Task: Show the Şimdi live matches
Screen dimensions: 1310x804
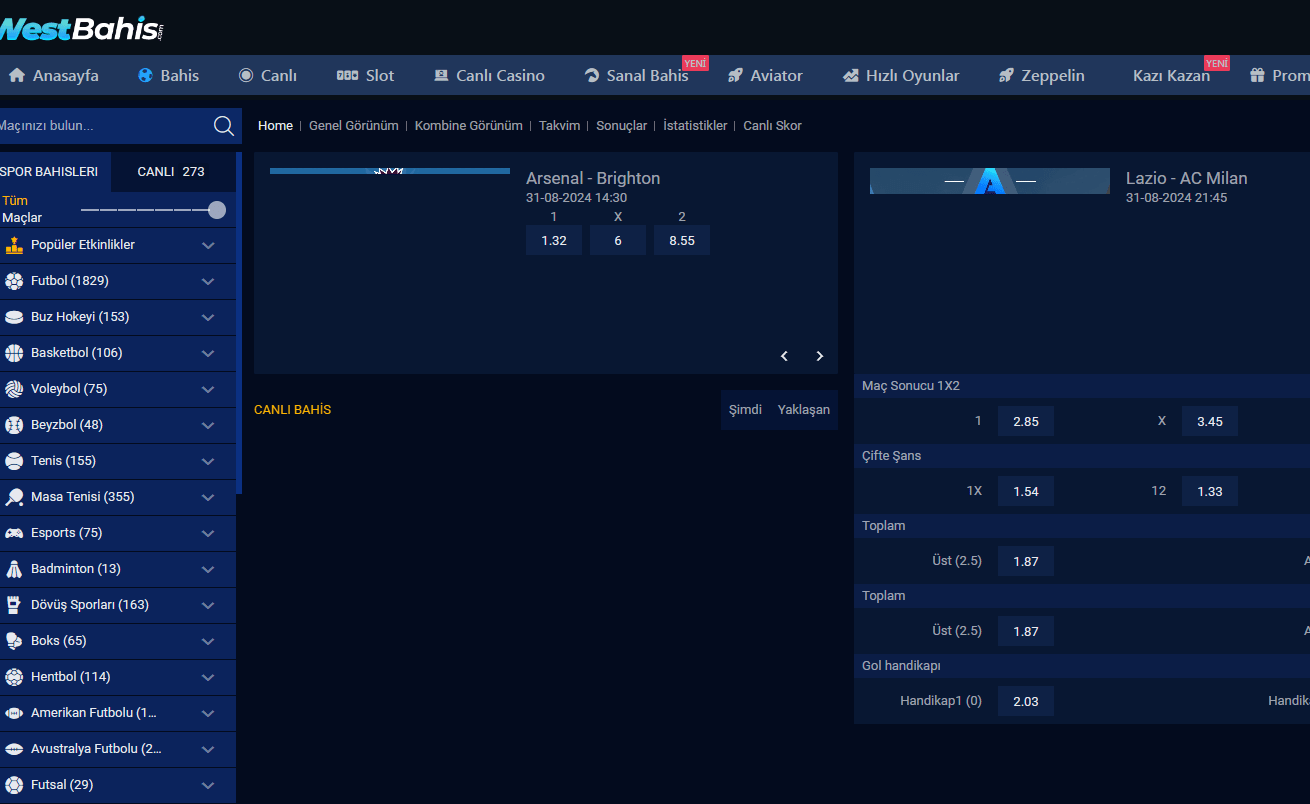Action: (745, 410)
